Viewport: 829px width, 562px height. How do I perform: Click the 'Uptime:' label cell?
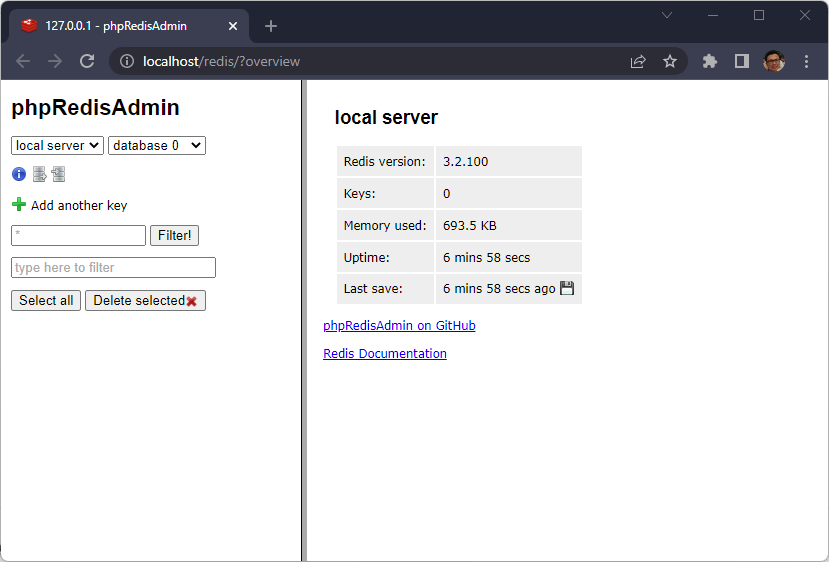pyautogui.click(x=385, y=257)
